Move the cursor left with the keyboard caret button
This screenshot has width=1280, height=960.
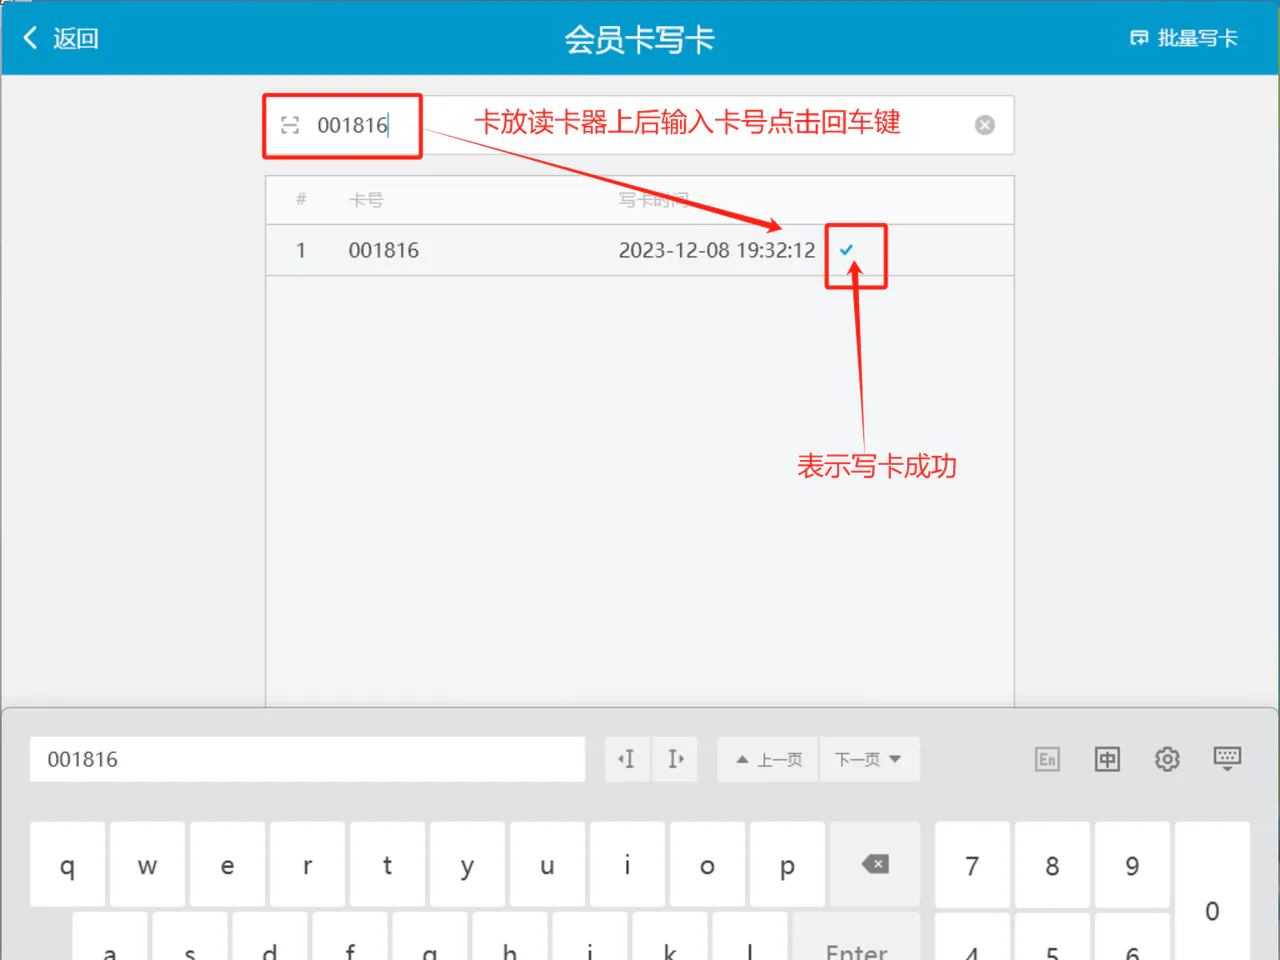click(x=627, y=759)
